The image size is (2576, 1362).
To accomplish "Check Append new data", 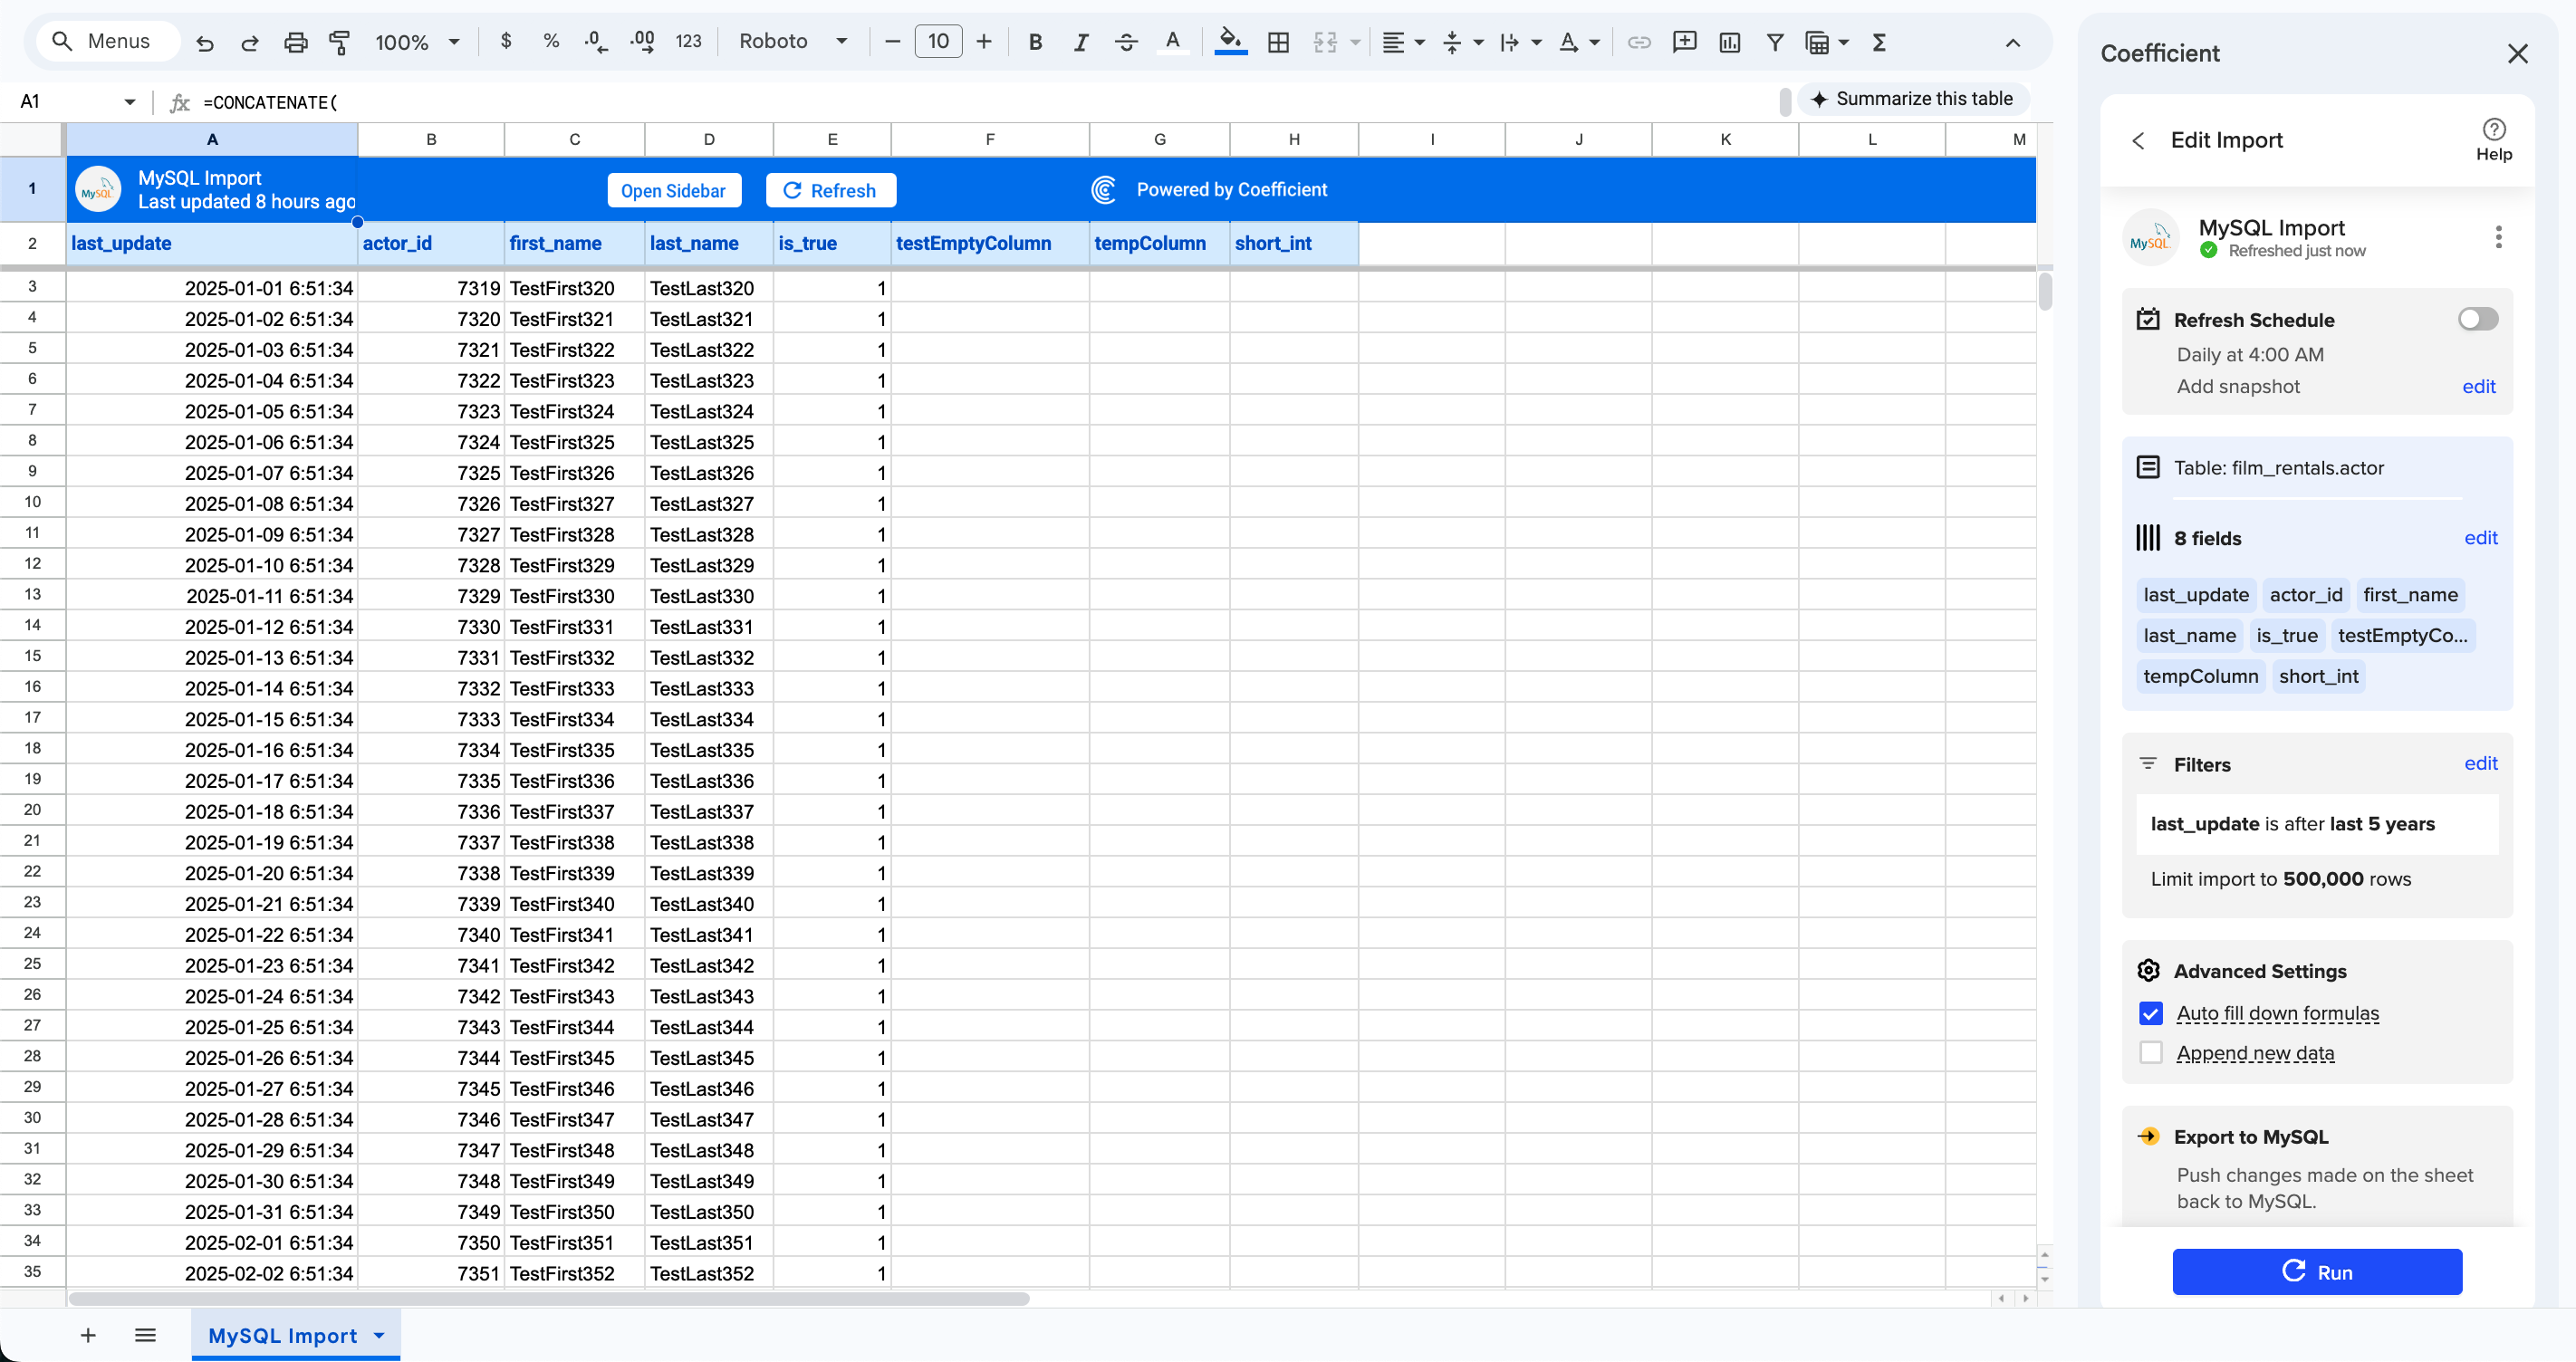I will [x=2151, y=1052].
